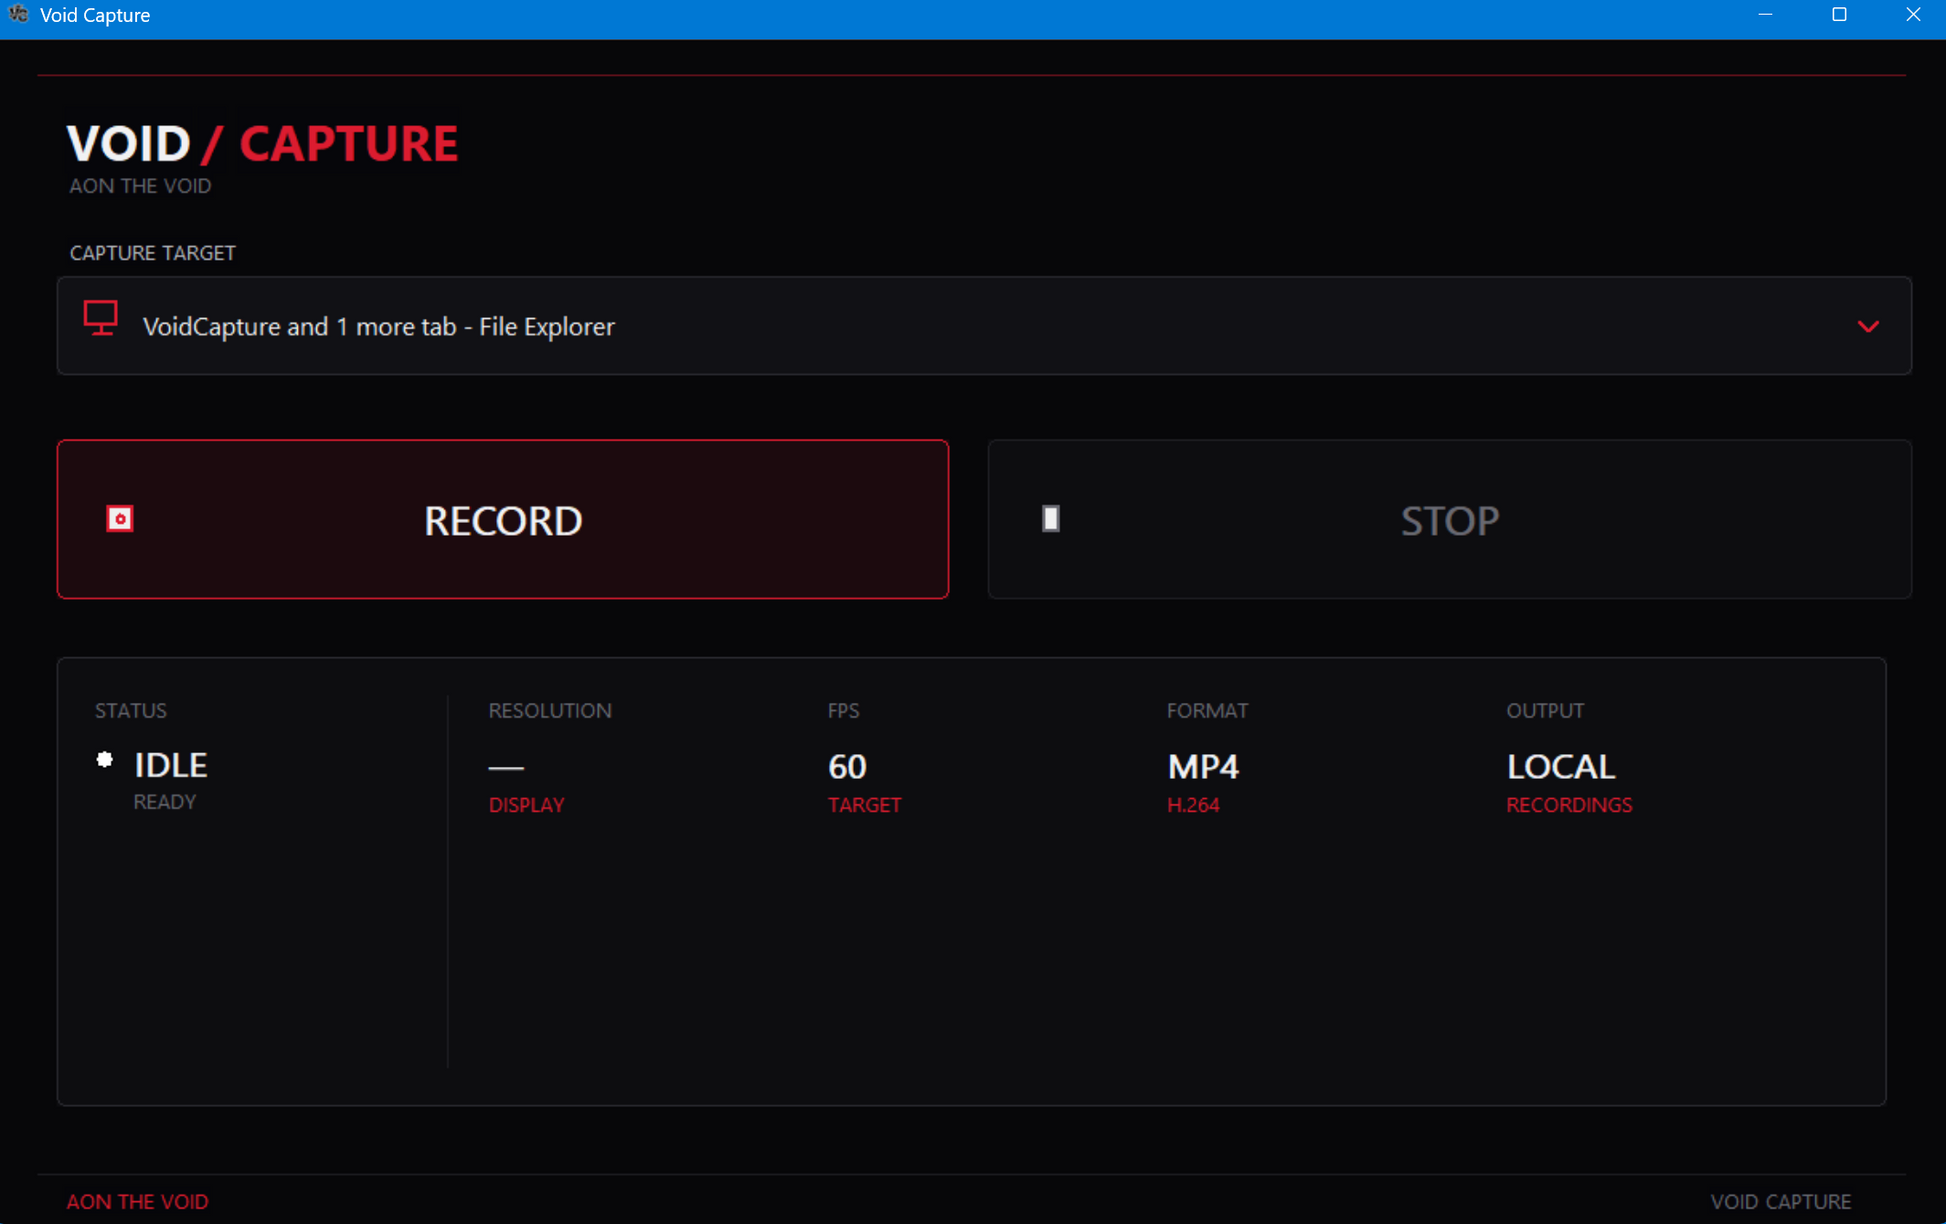Click the Void Capture title bar app icon
Viewport: 1946px width, 1224px height.
(x=18, y=14)
